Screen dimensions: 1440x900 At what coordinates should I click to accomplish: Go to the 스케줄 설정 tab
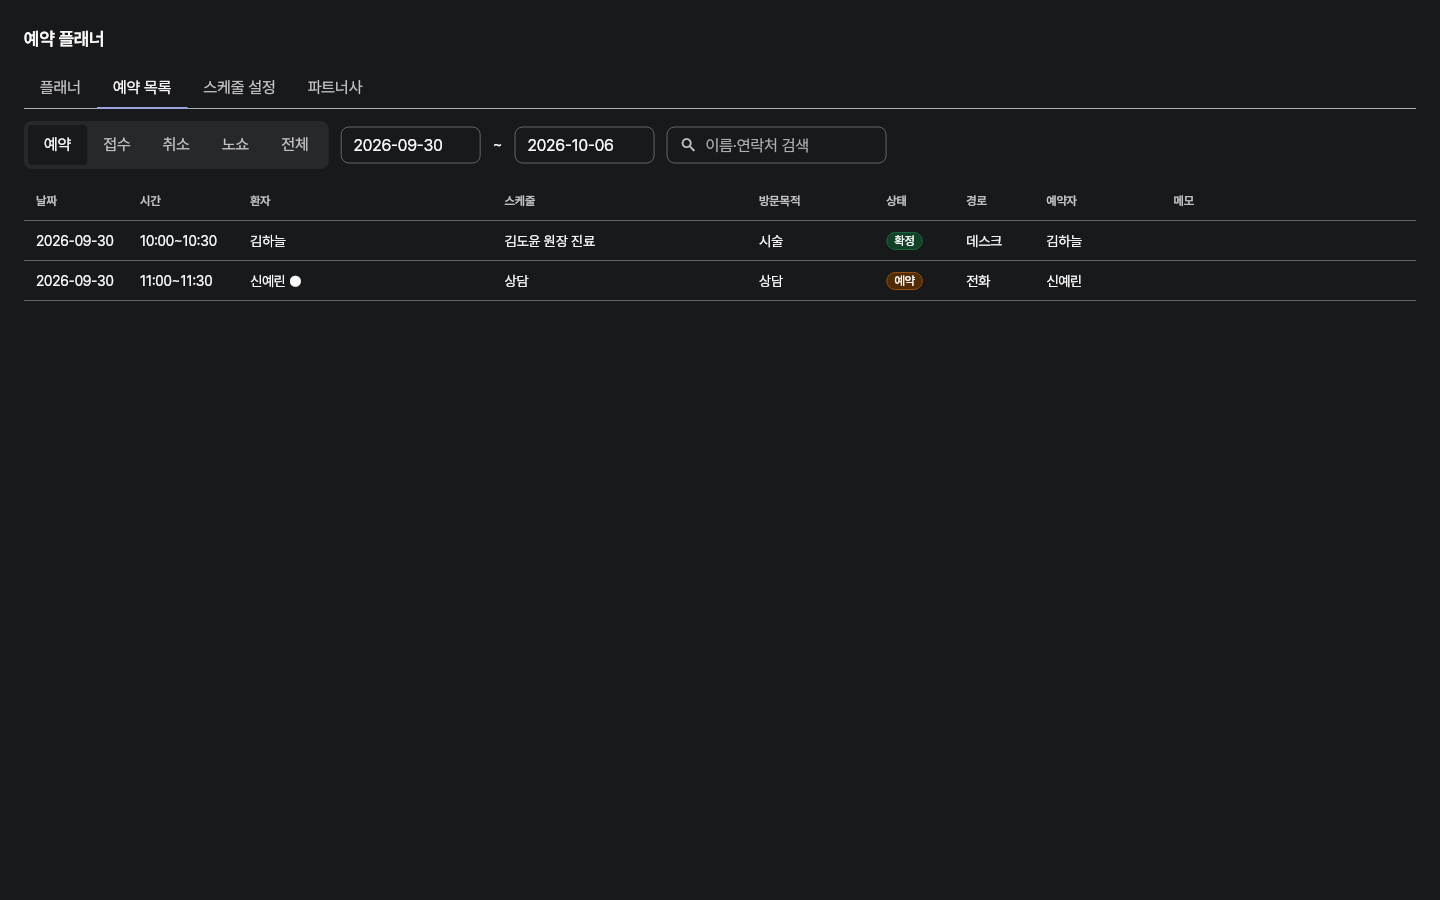coord(239,87)
